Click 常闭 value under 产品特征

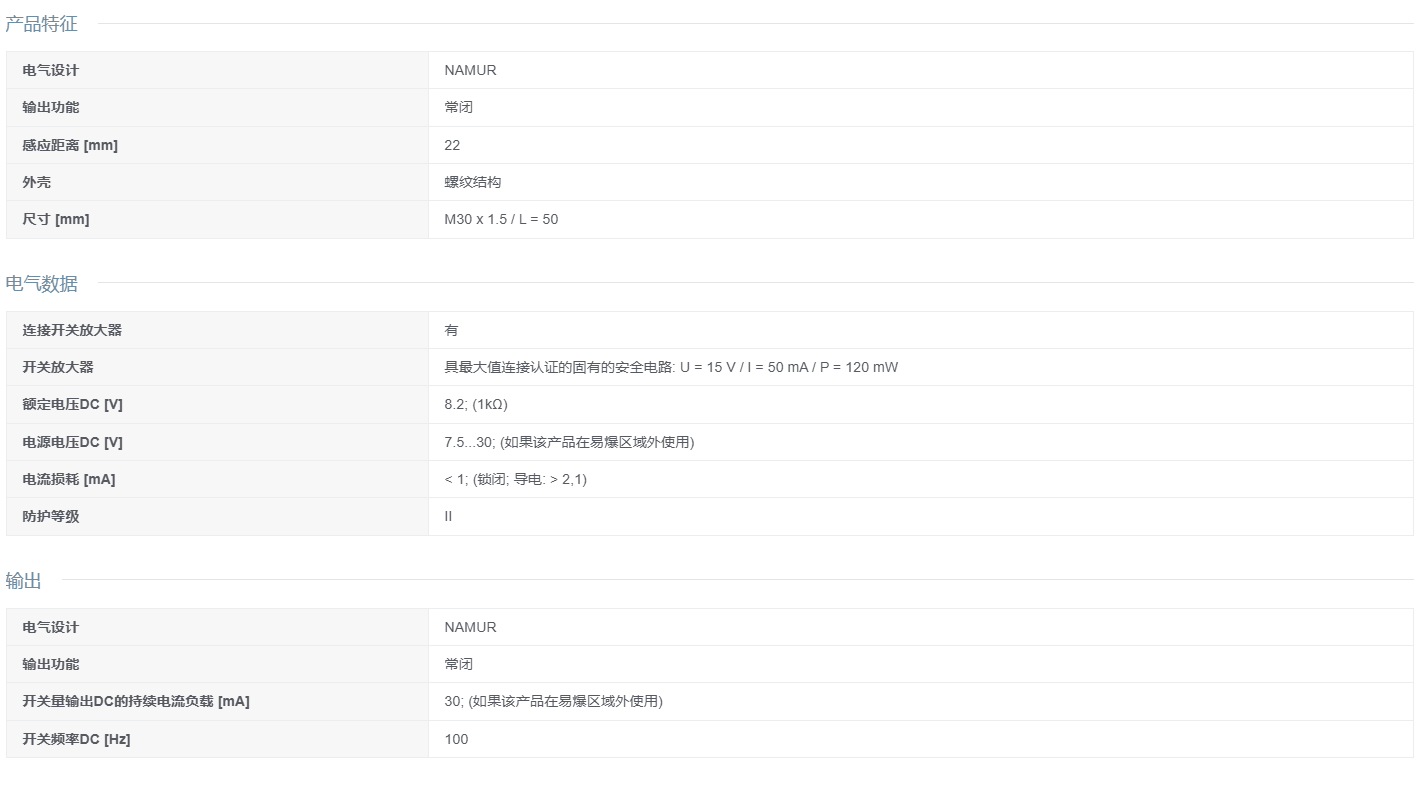pos(459,107)
